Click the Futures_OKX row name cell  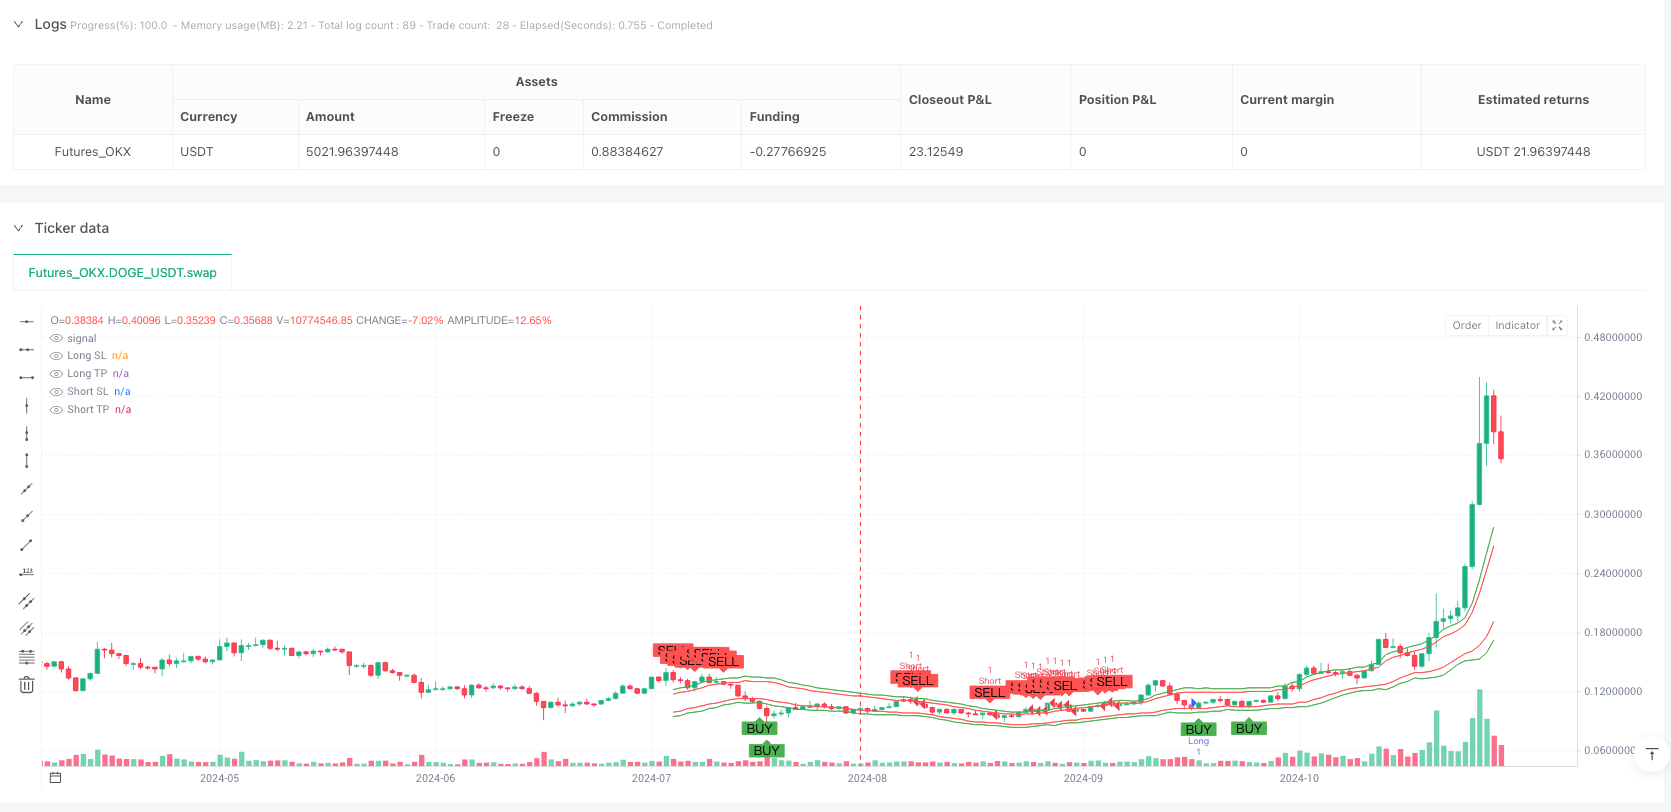tap(93, 152)
